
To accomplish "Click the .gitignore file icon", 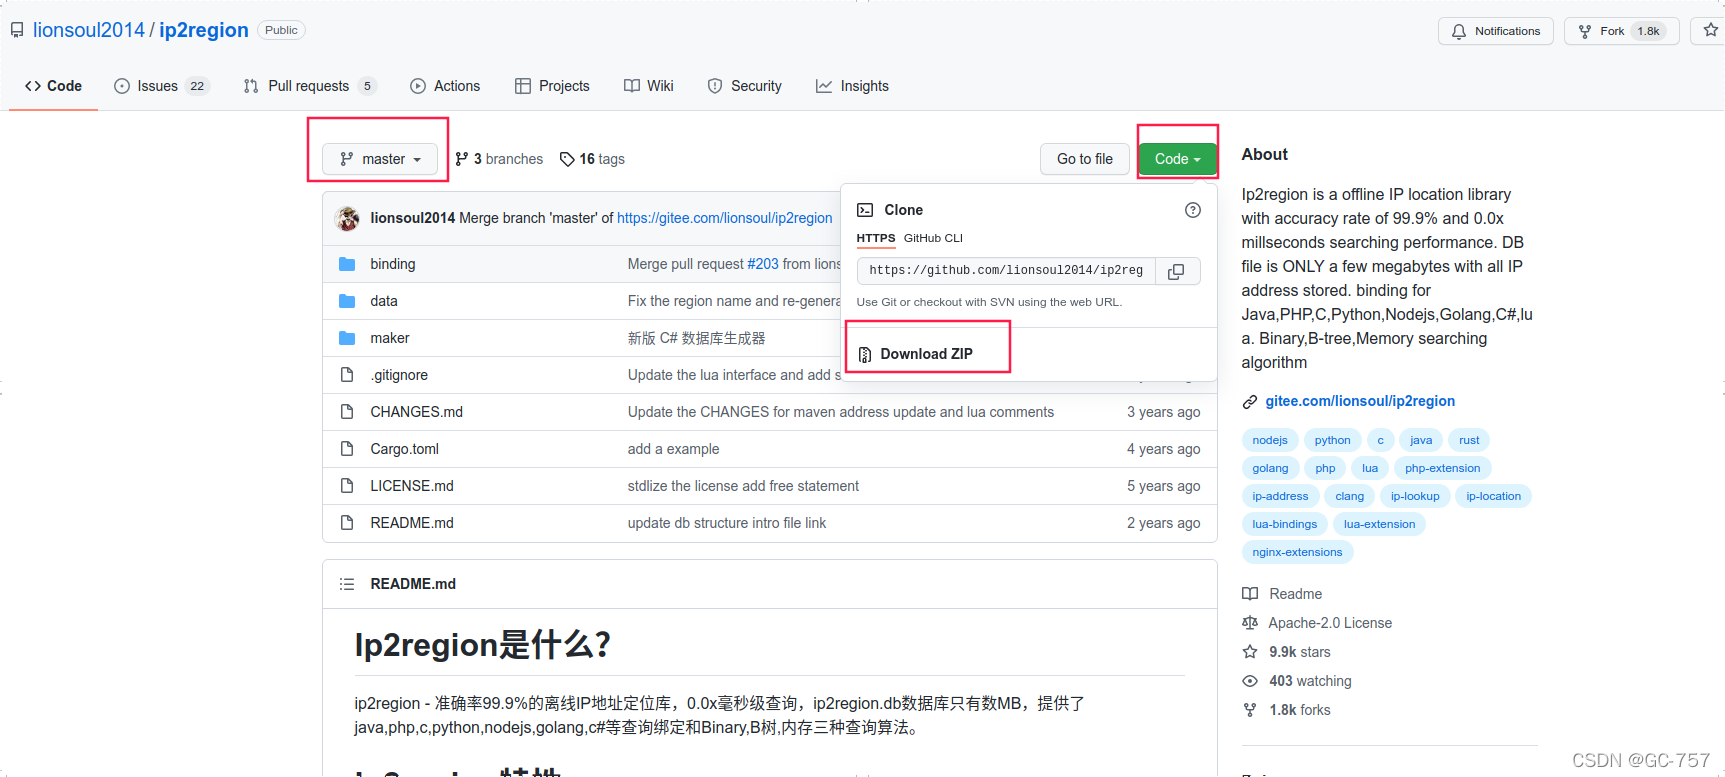I will (x=347, y=375).
